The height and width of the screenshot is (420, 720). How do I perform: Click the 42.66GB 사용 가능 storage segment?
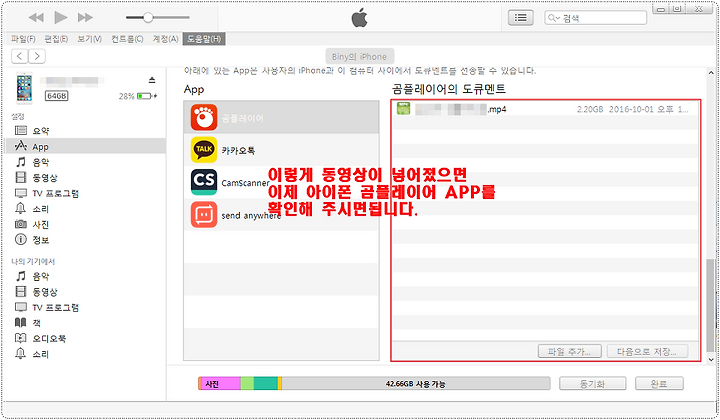[416, 384]
